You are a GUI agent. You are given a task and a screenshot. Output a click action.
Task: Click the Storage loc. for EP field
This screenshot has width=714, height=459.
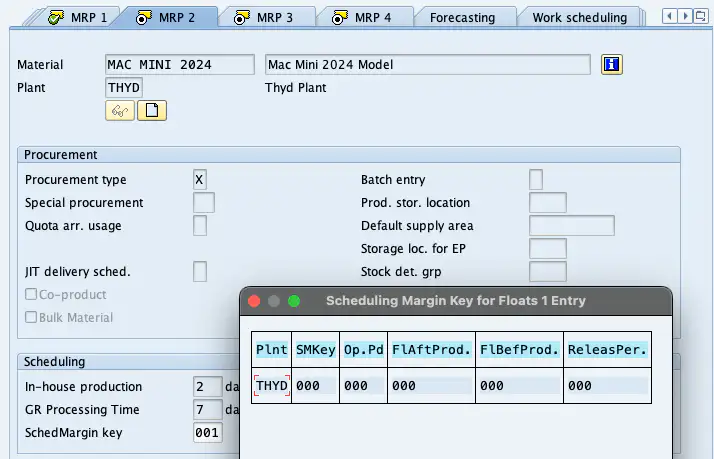click(x=548, y=249)
